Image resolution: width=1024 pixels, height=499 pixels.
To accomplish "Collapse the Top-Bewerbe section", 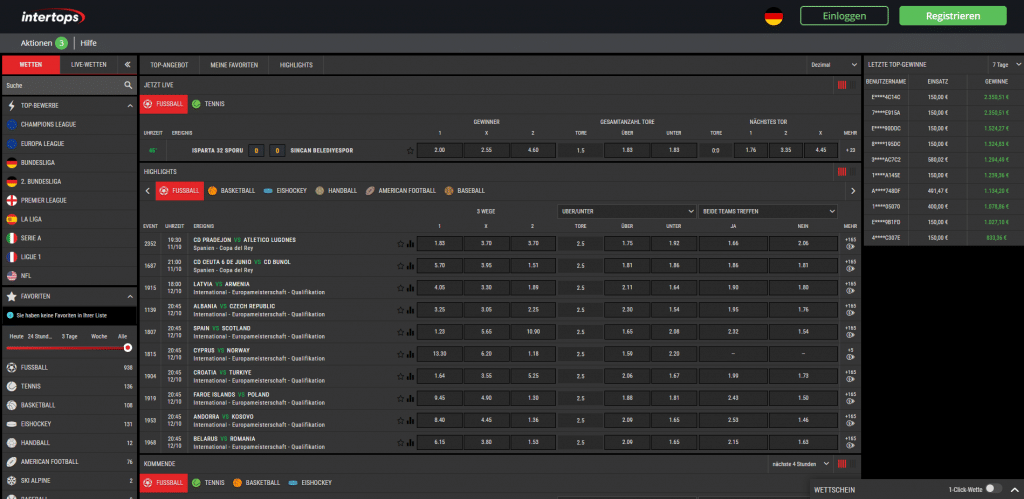I will (x=130, y=105).
